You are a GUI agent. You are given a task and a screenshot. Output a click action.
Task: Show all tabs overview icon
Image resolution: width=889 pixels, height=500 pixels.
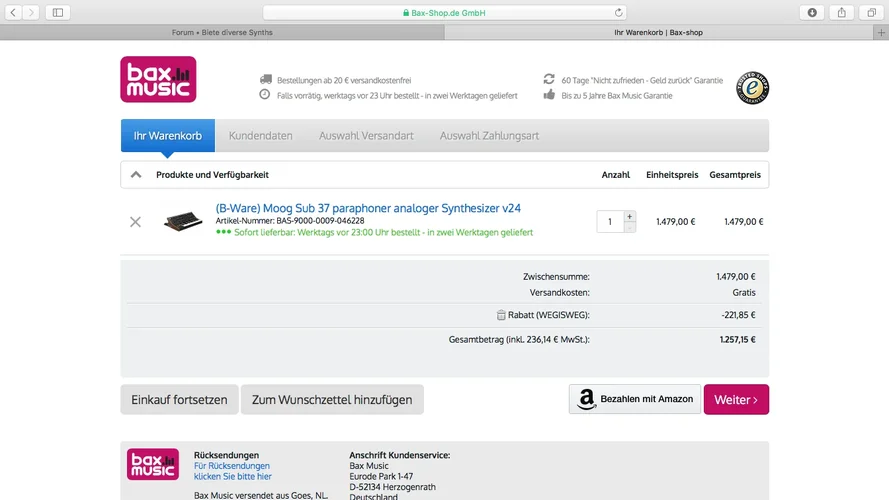point(871,12)
